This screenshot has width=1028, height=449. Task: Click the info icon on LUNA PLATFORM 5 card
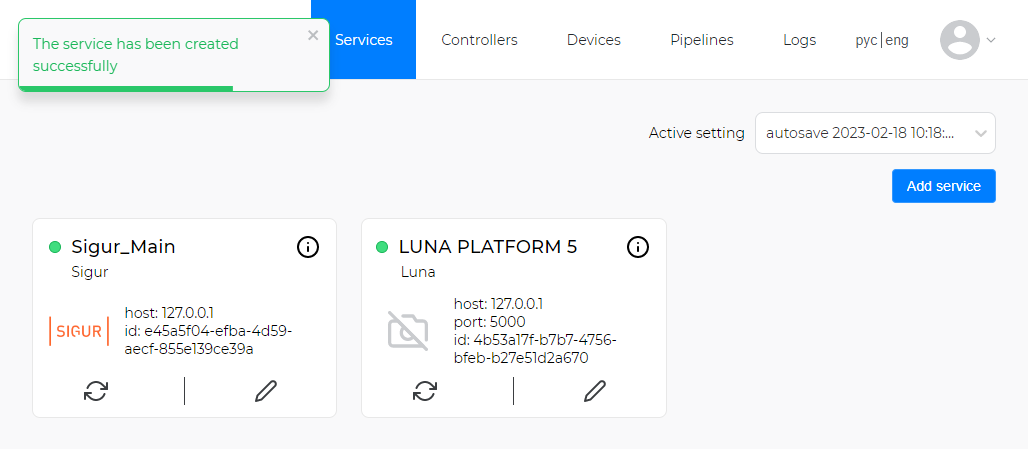[x=637, y=247]
